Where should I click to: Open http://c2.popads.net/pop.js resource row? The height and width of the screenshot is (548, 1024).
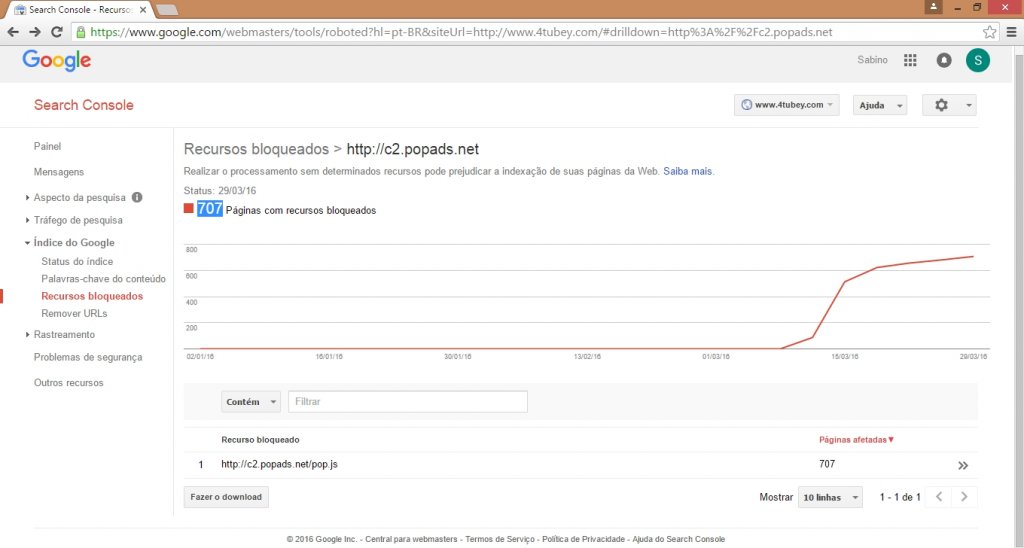click(280, 464)
